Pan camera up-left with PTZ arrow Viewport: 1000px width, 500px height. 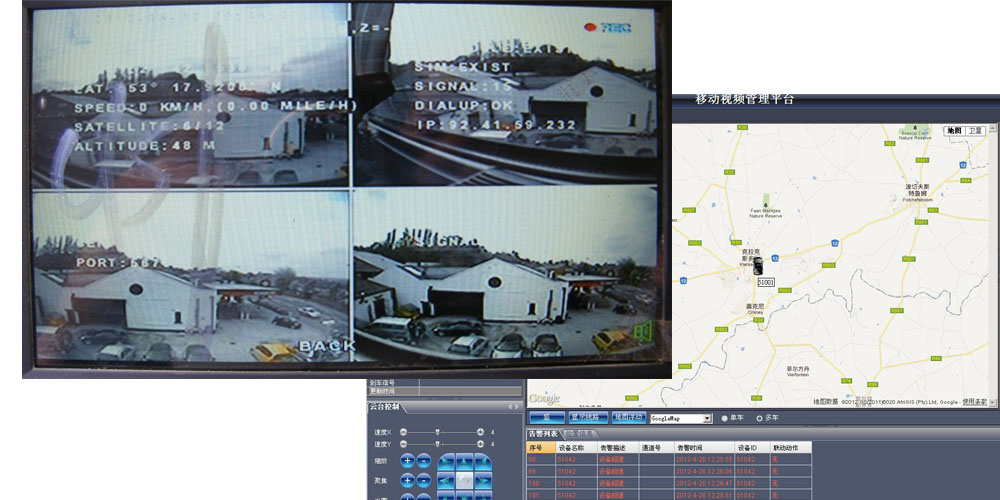(446, 462)
